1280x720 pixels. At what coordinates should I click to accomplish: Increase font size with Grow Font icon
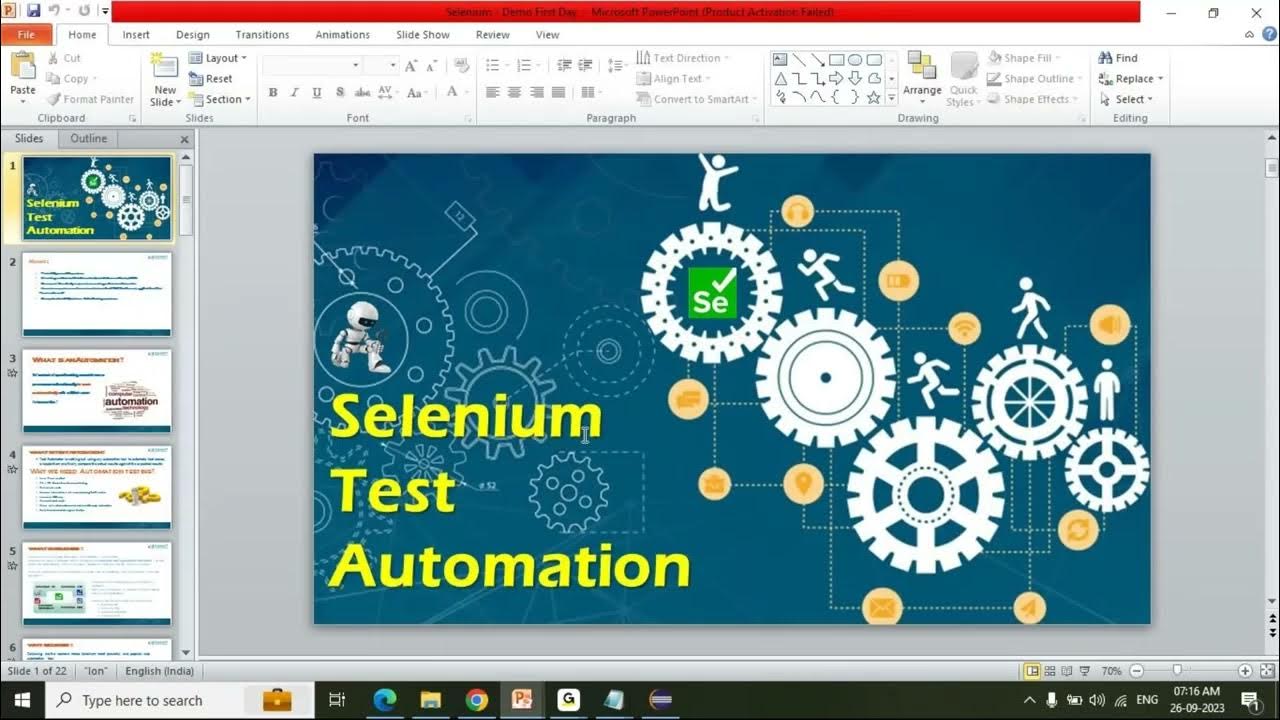point(411,65)
